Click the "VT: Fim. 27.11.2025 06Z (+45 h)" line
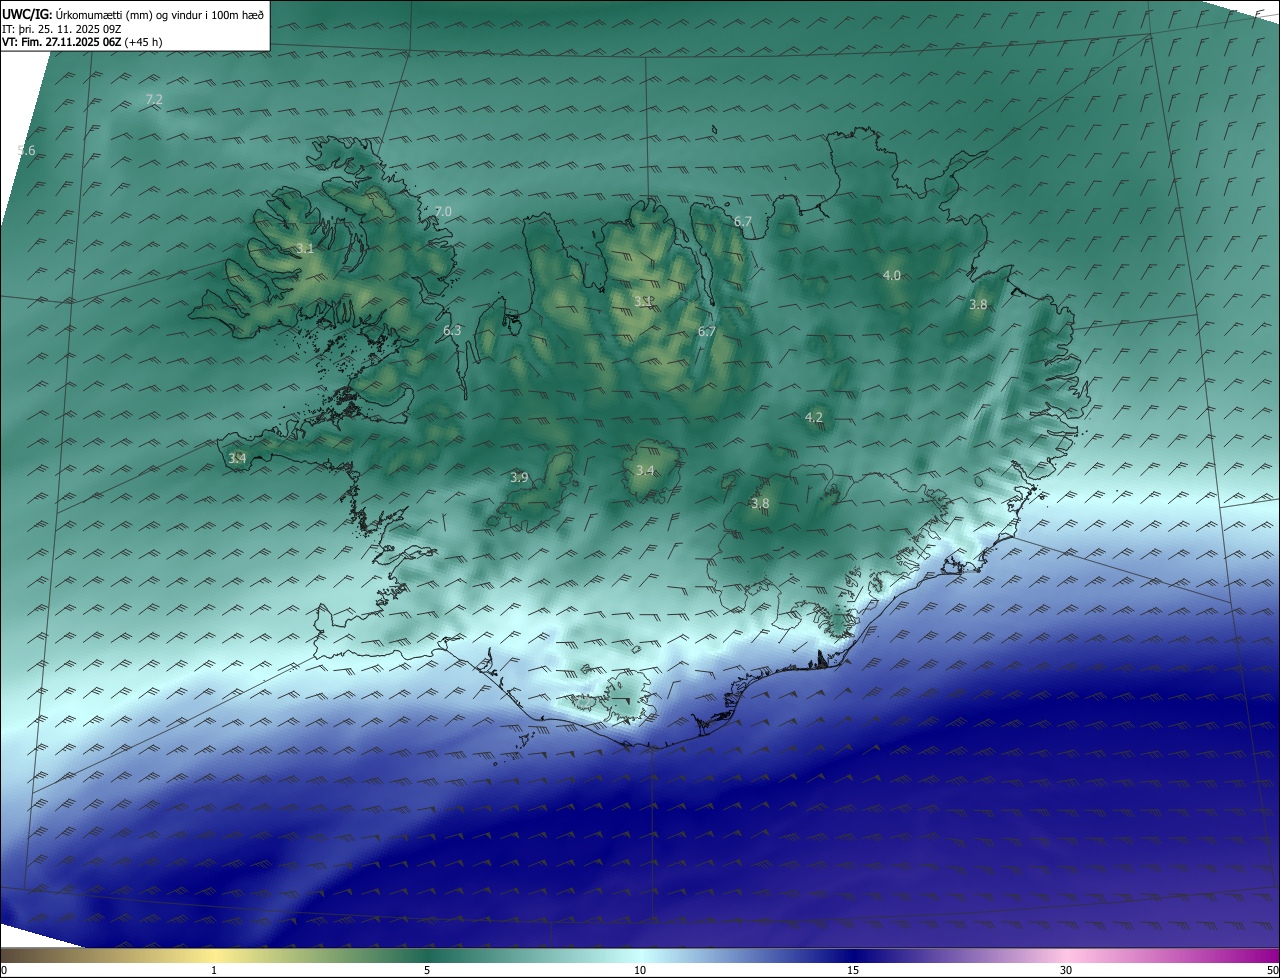Screen dimensions: 1280x978 pyautogui.click(x=82, y=42)
